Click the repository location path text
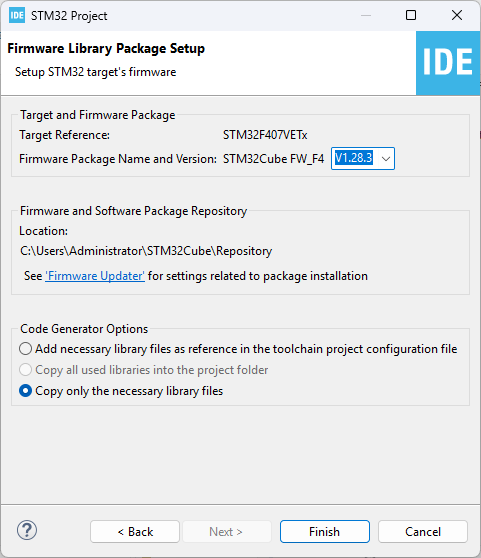Screen dimensions: 481x558 click(146, 251)
